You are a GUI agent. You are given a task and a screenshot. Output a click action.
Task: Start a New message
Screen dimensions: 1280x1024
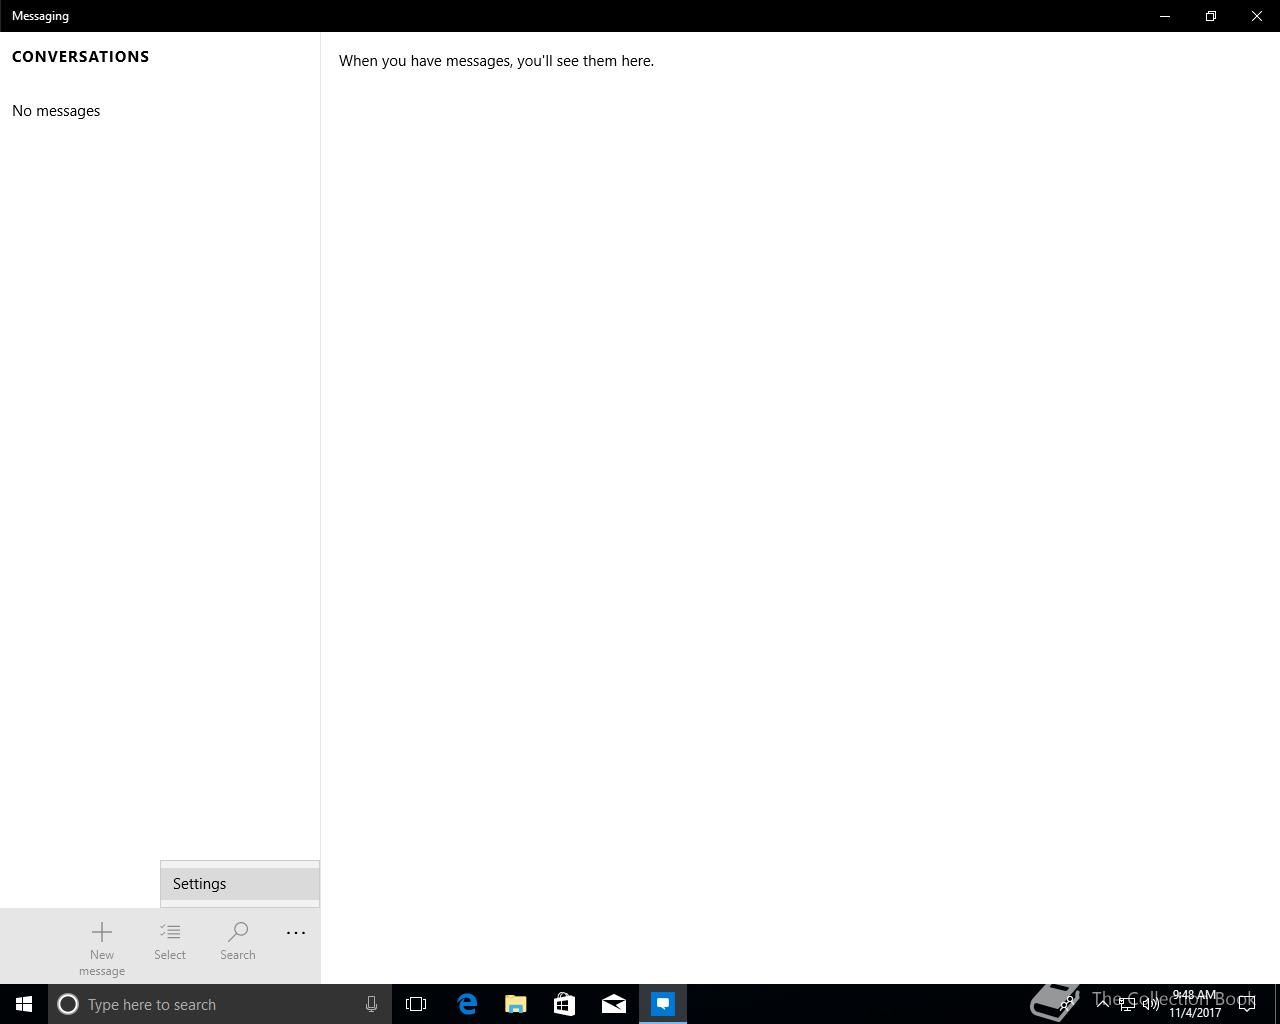[x=102, y=947]
